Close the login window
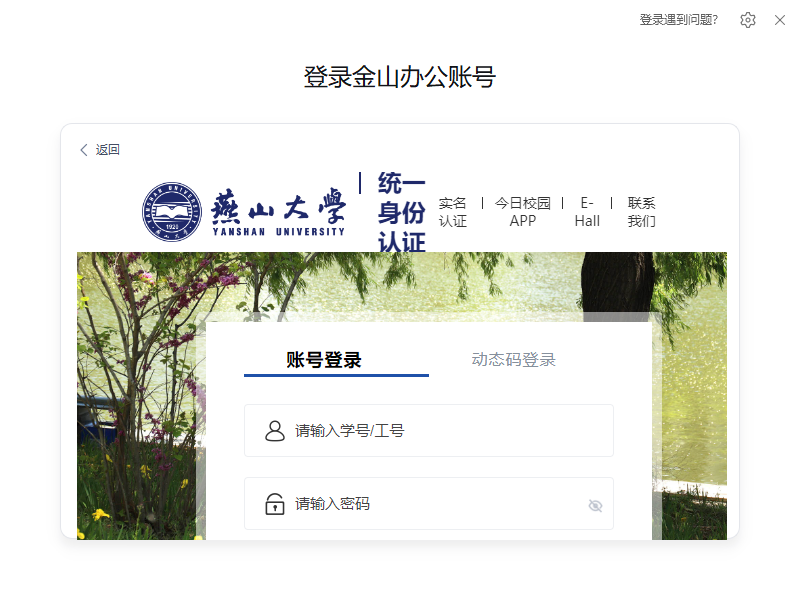The height and width of the screenshot is (600, 800). tap(780, 20)
